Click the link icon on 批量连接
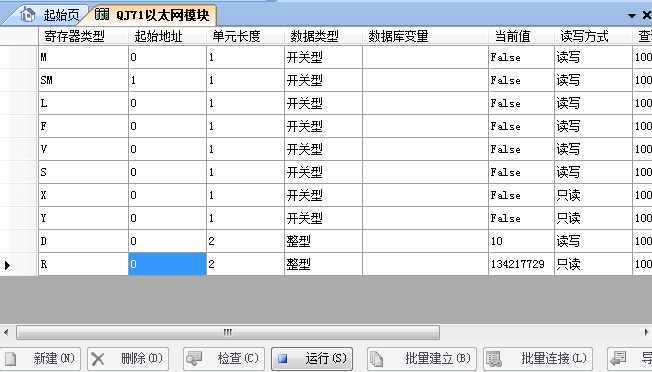This screenshot has height=372, width=652. tap(494, 359)
